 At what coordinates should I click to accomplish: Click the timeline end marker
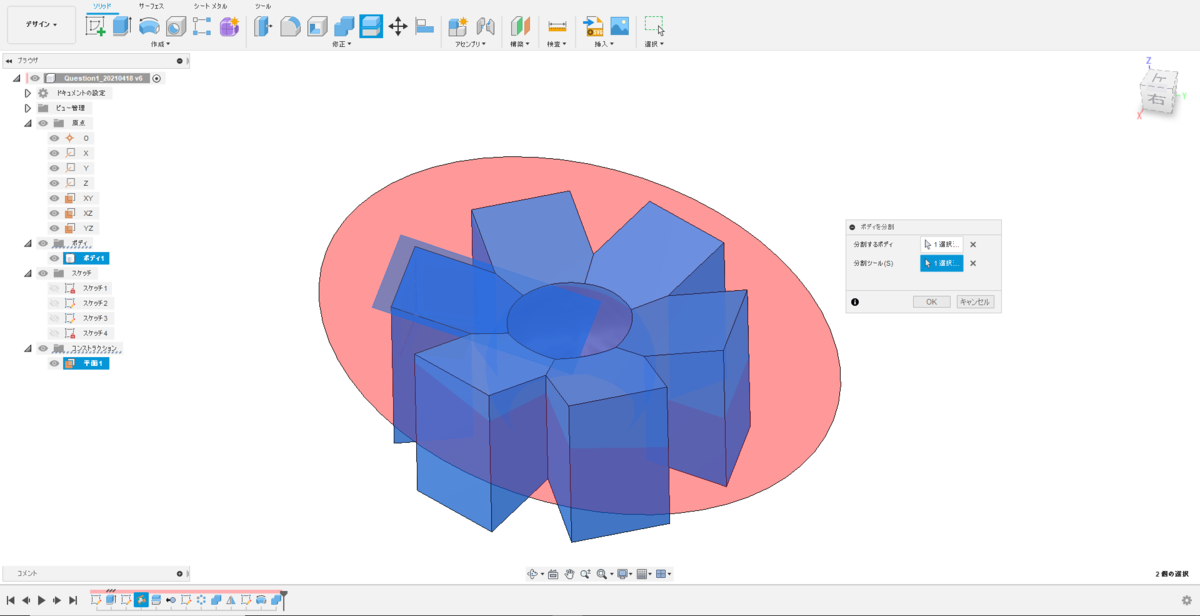(x=284, y=598)
